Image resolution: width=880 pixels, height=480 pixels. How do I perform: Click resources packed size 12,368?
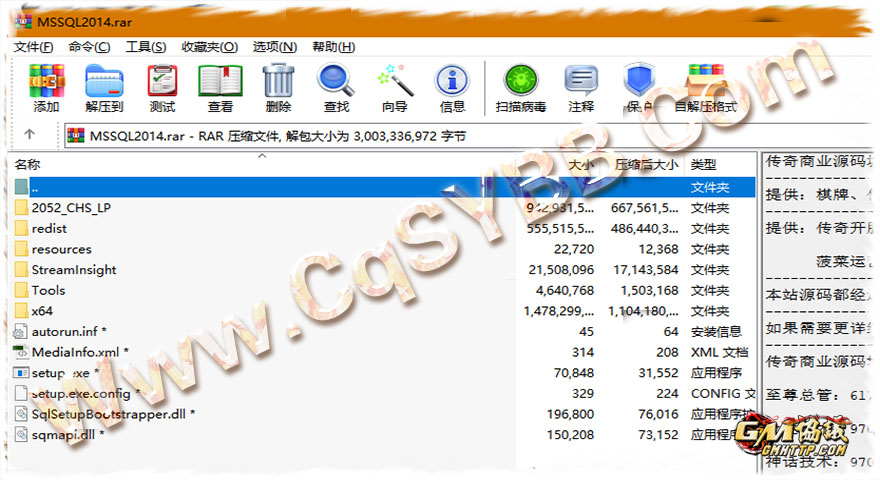(x=658, y=249)
